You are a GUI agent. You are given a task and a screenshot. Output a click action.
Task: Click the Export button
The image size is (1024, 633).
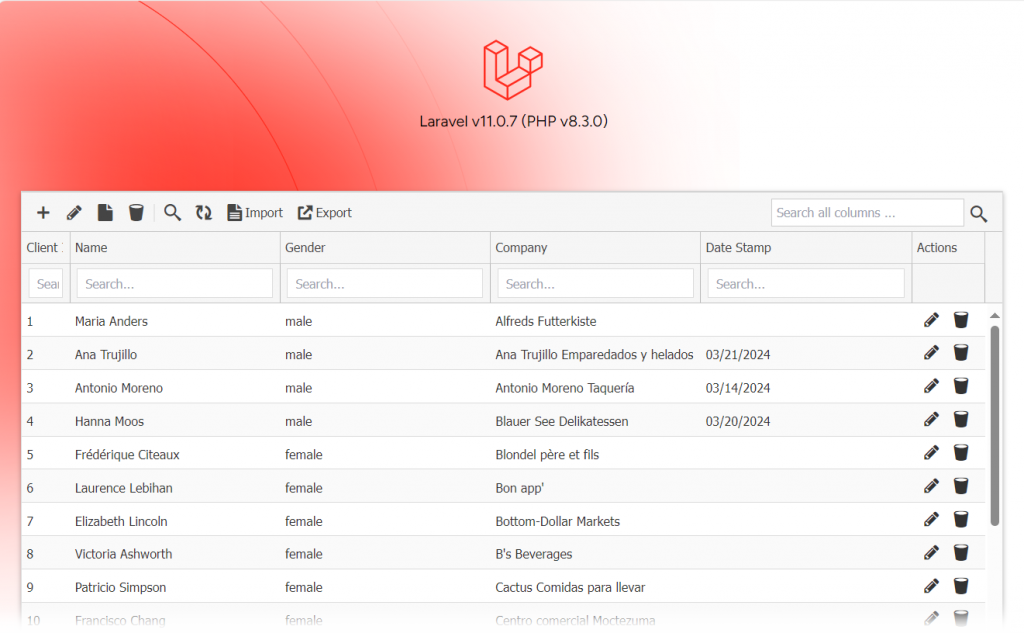pos(325,213)
